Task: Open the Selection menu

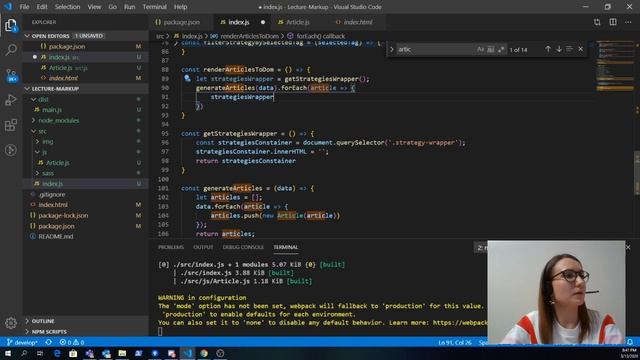Action: coord(67,7)
